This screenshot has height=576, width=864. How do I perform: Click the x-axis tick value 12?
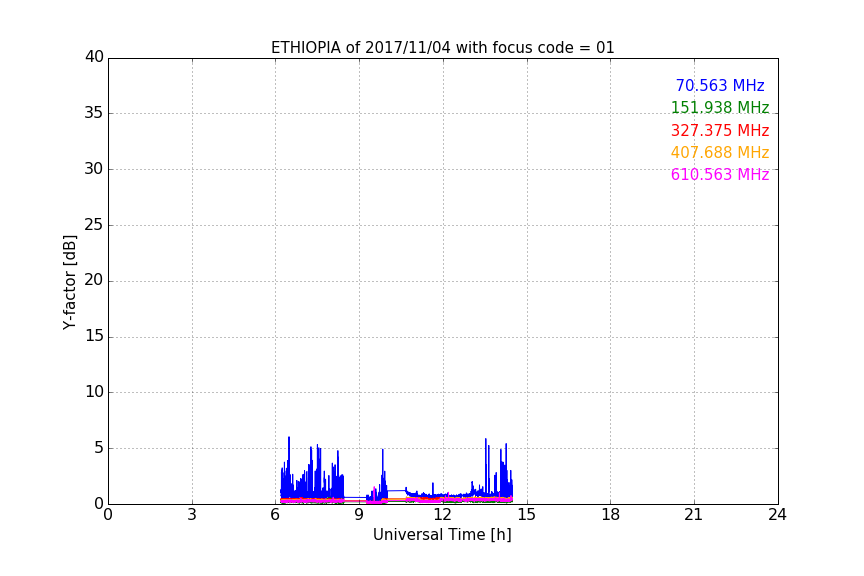click(x=443, y=515)
